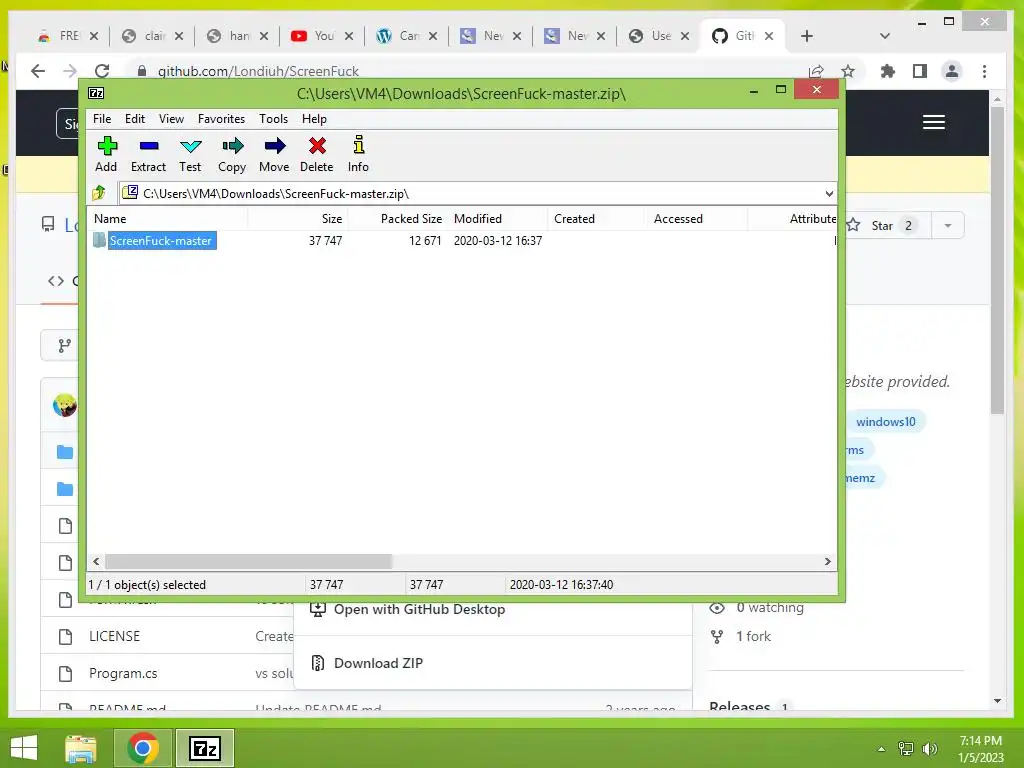This screenshot has width=1024, height=768.
Task: Click the horizontal scrollbar thumb in 7-Zip
Action: coord(248,562)
